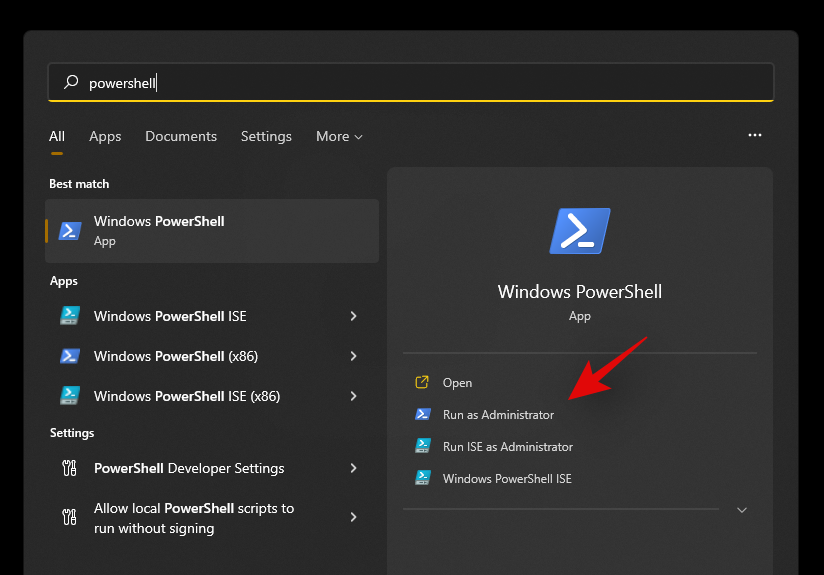Click the large Windows PowerShell logo icon
824x575 pixels.
(x=579, y=231)
